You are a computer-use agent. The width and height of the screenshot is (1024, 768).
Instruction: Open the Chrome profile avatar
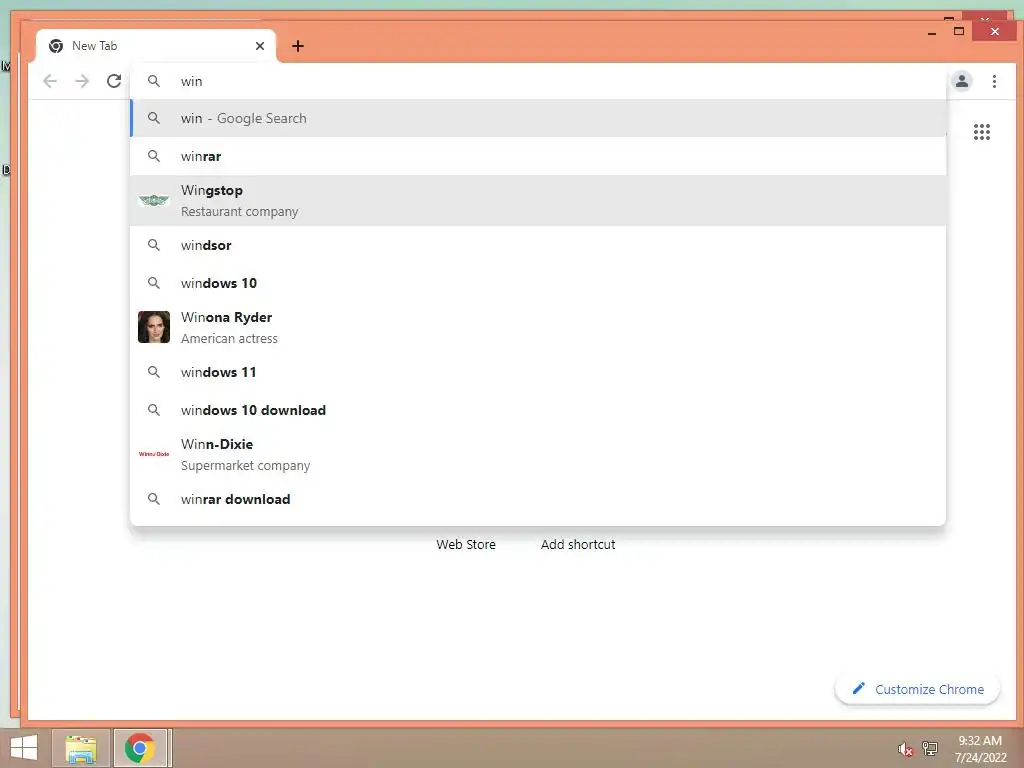pos(961,81)
